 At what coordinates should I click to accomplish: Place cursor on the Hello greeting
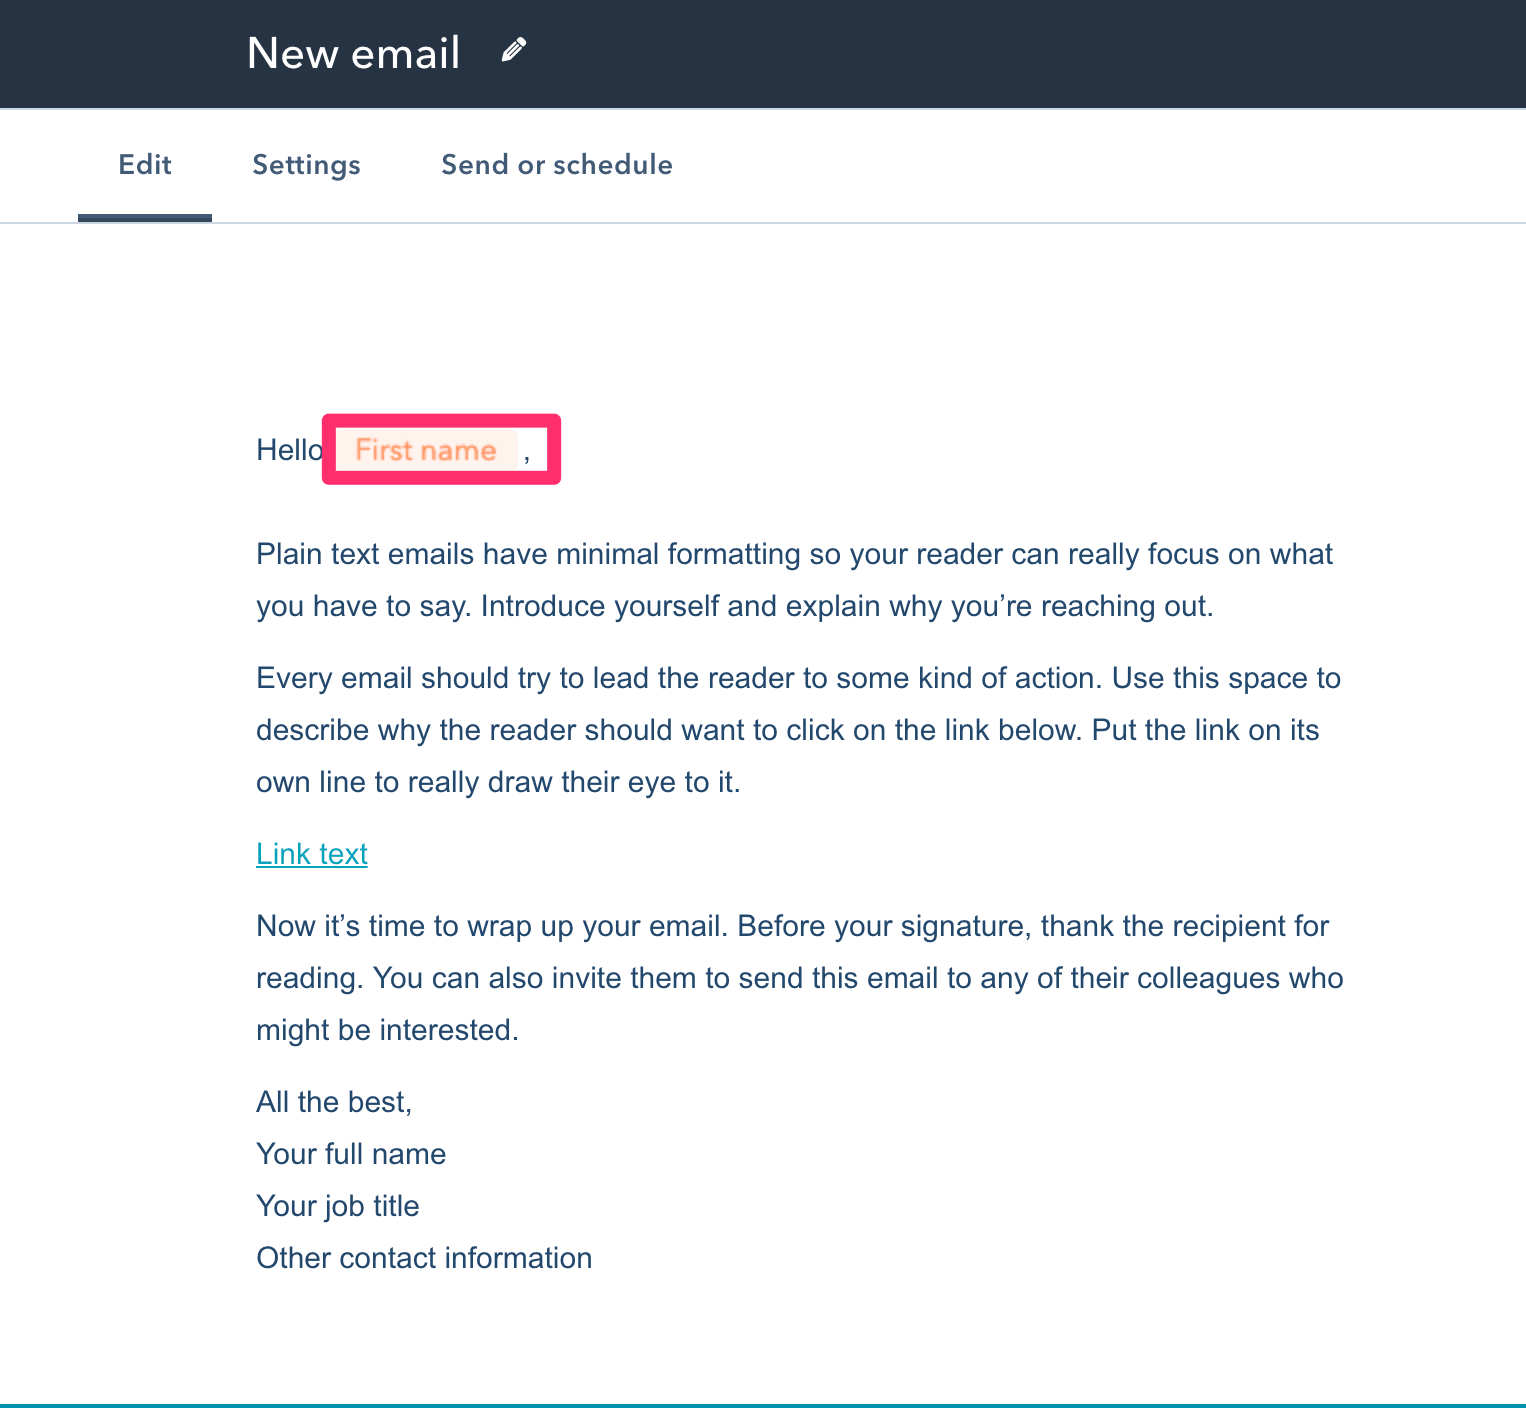(x=287, y=450)
